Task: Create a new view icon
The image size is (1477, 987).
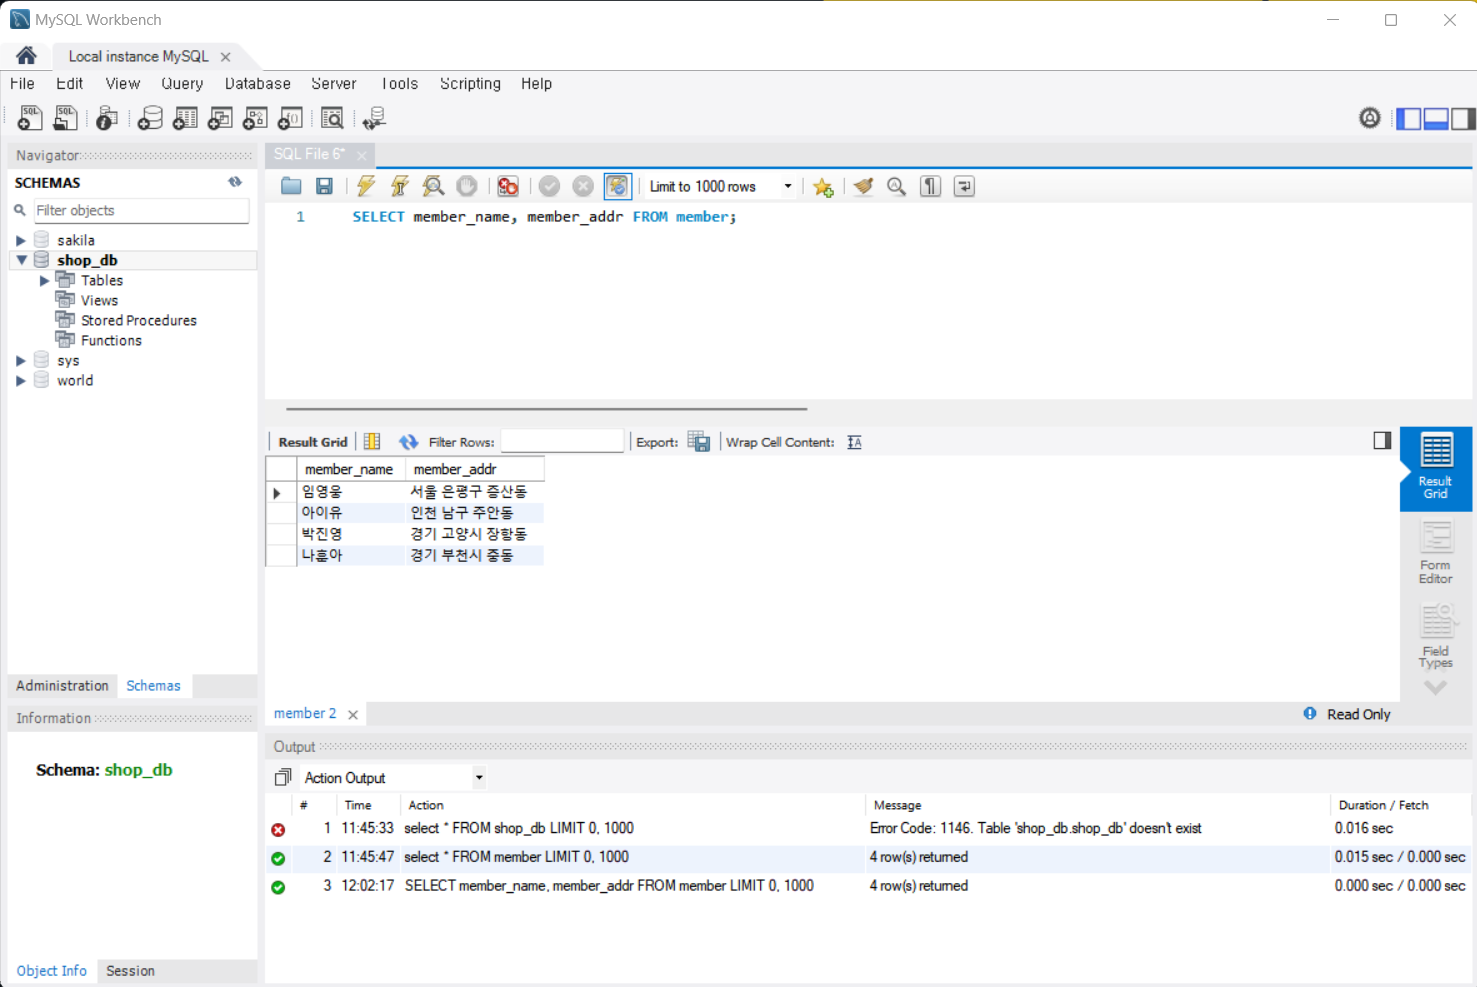Action: click(220, 118)
